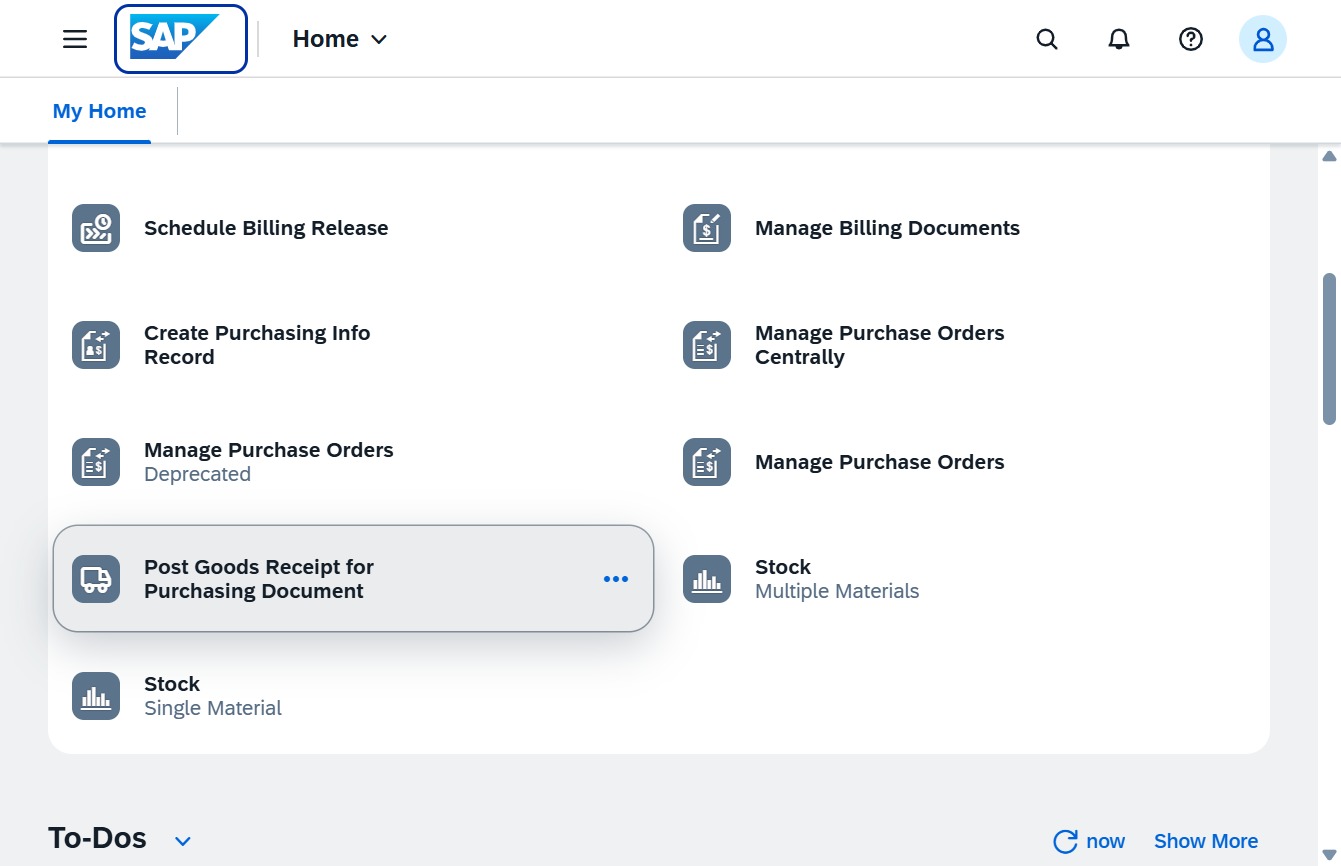
Task: Open the help question mark icon
Action: [x=1191, y=39]
